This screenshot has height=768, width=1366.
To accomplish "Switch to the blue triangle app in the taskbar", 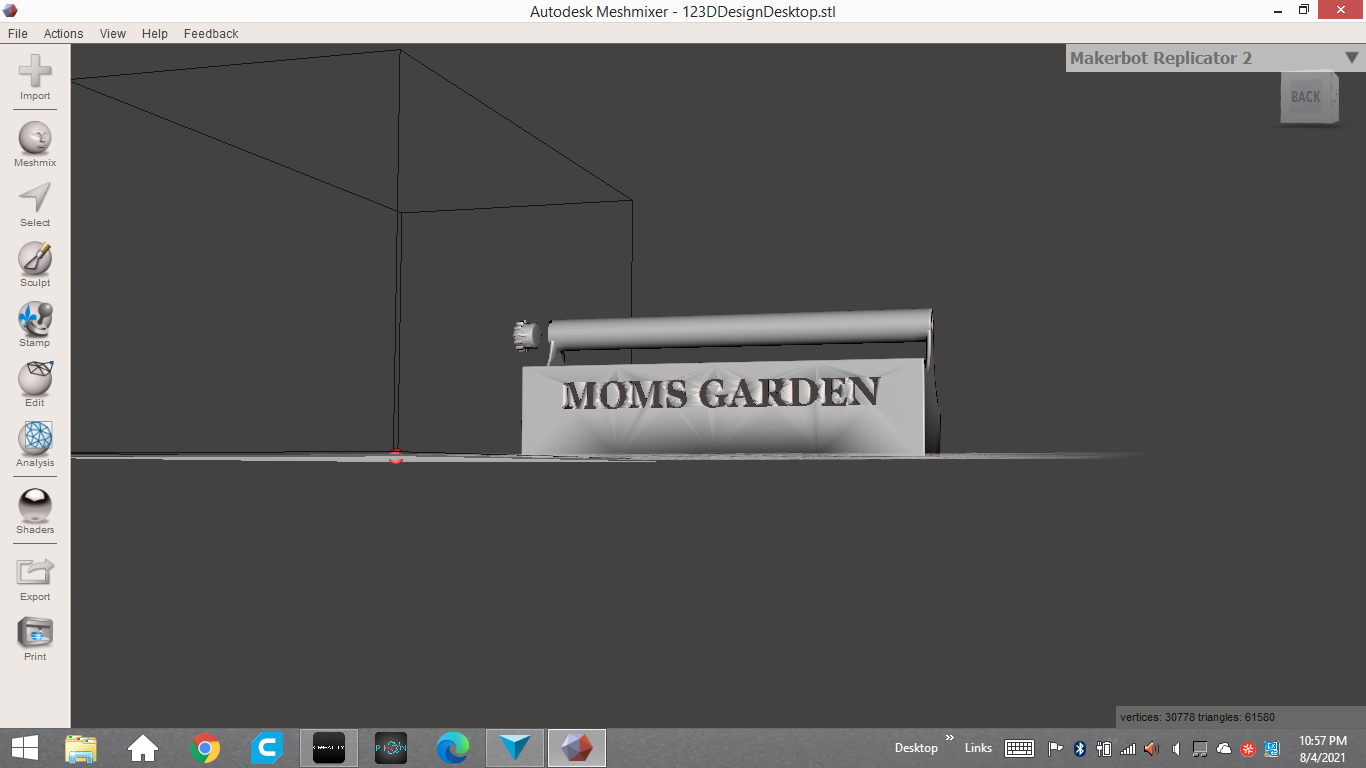I will click(515, 748).
